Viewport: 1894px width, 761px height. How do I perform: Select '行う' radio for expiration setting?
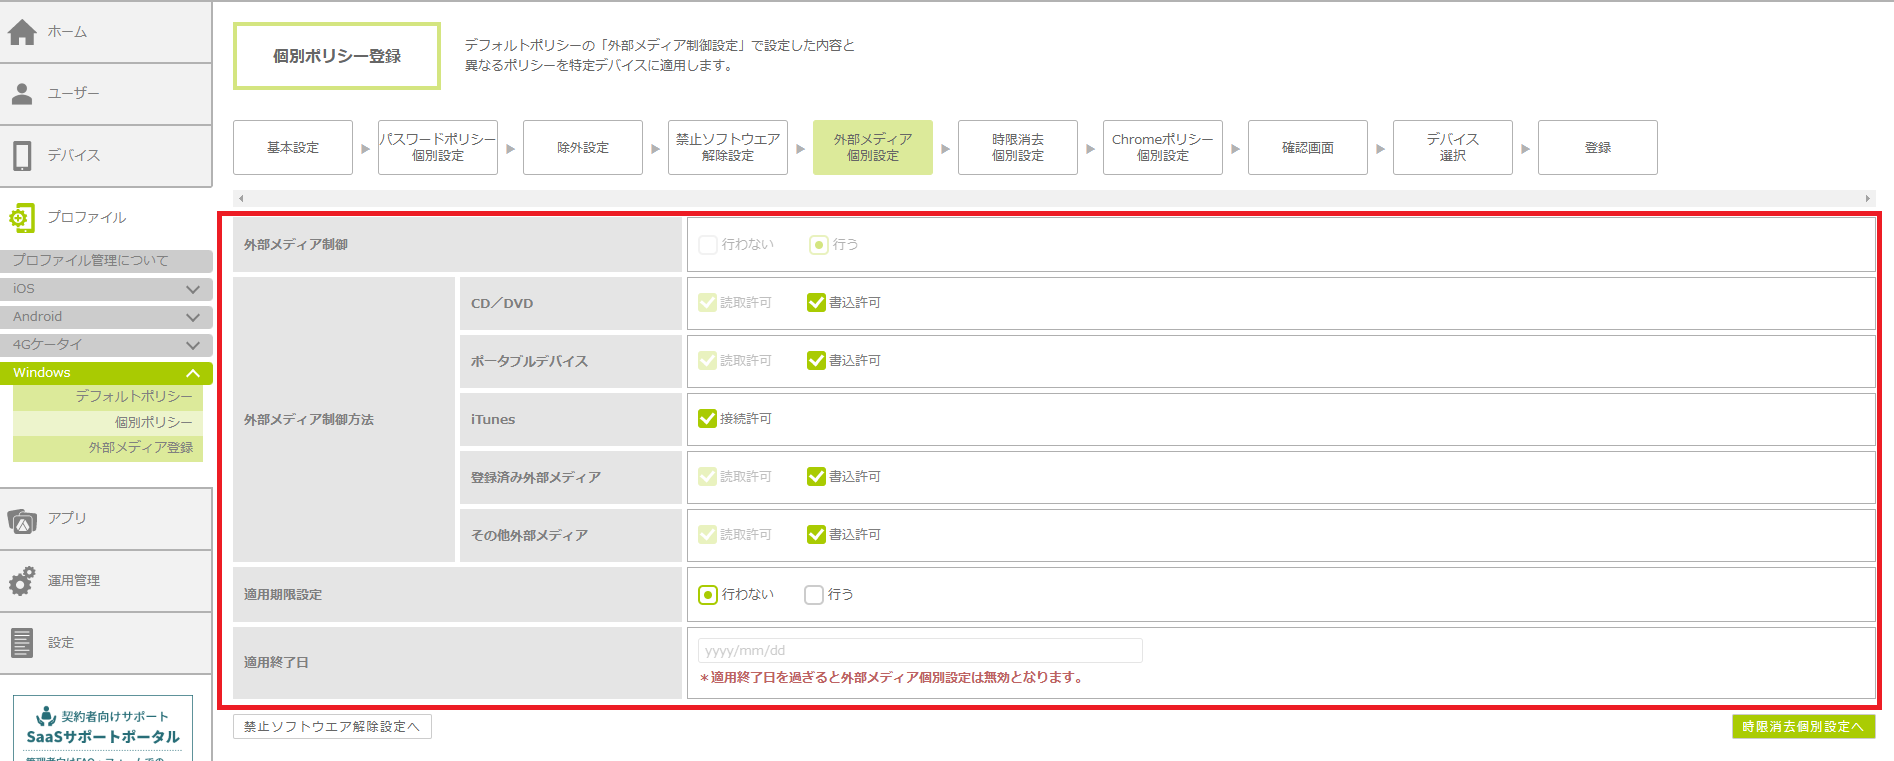click(x=814, y=595)
